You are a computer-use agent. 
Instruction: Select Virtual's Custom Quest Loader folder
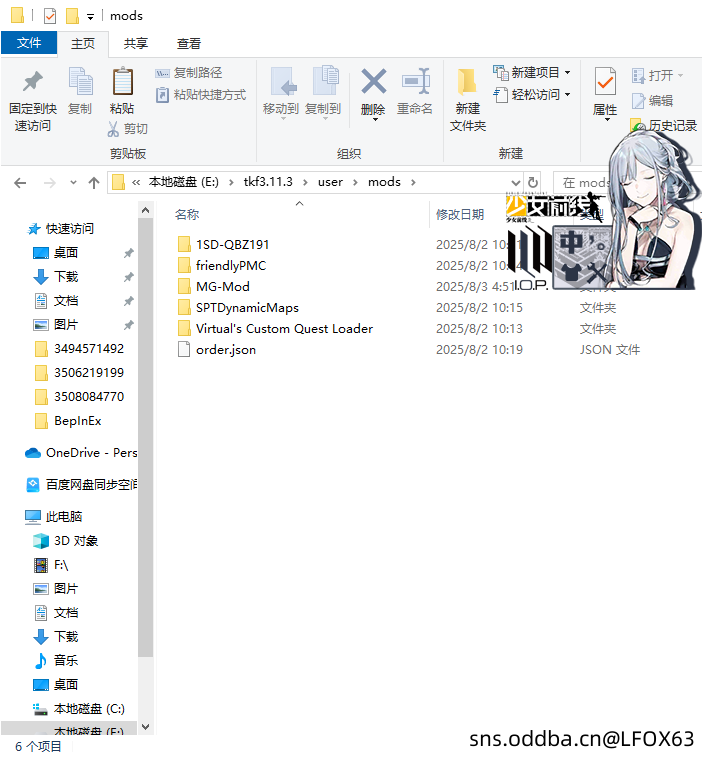[x=284, y=329]
